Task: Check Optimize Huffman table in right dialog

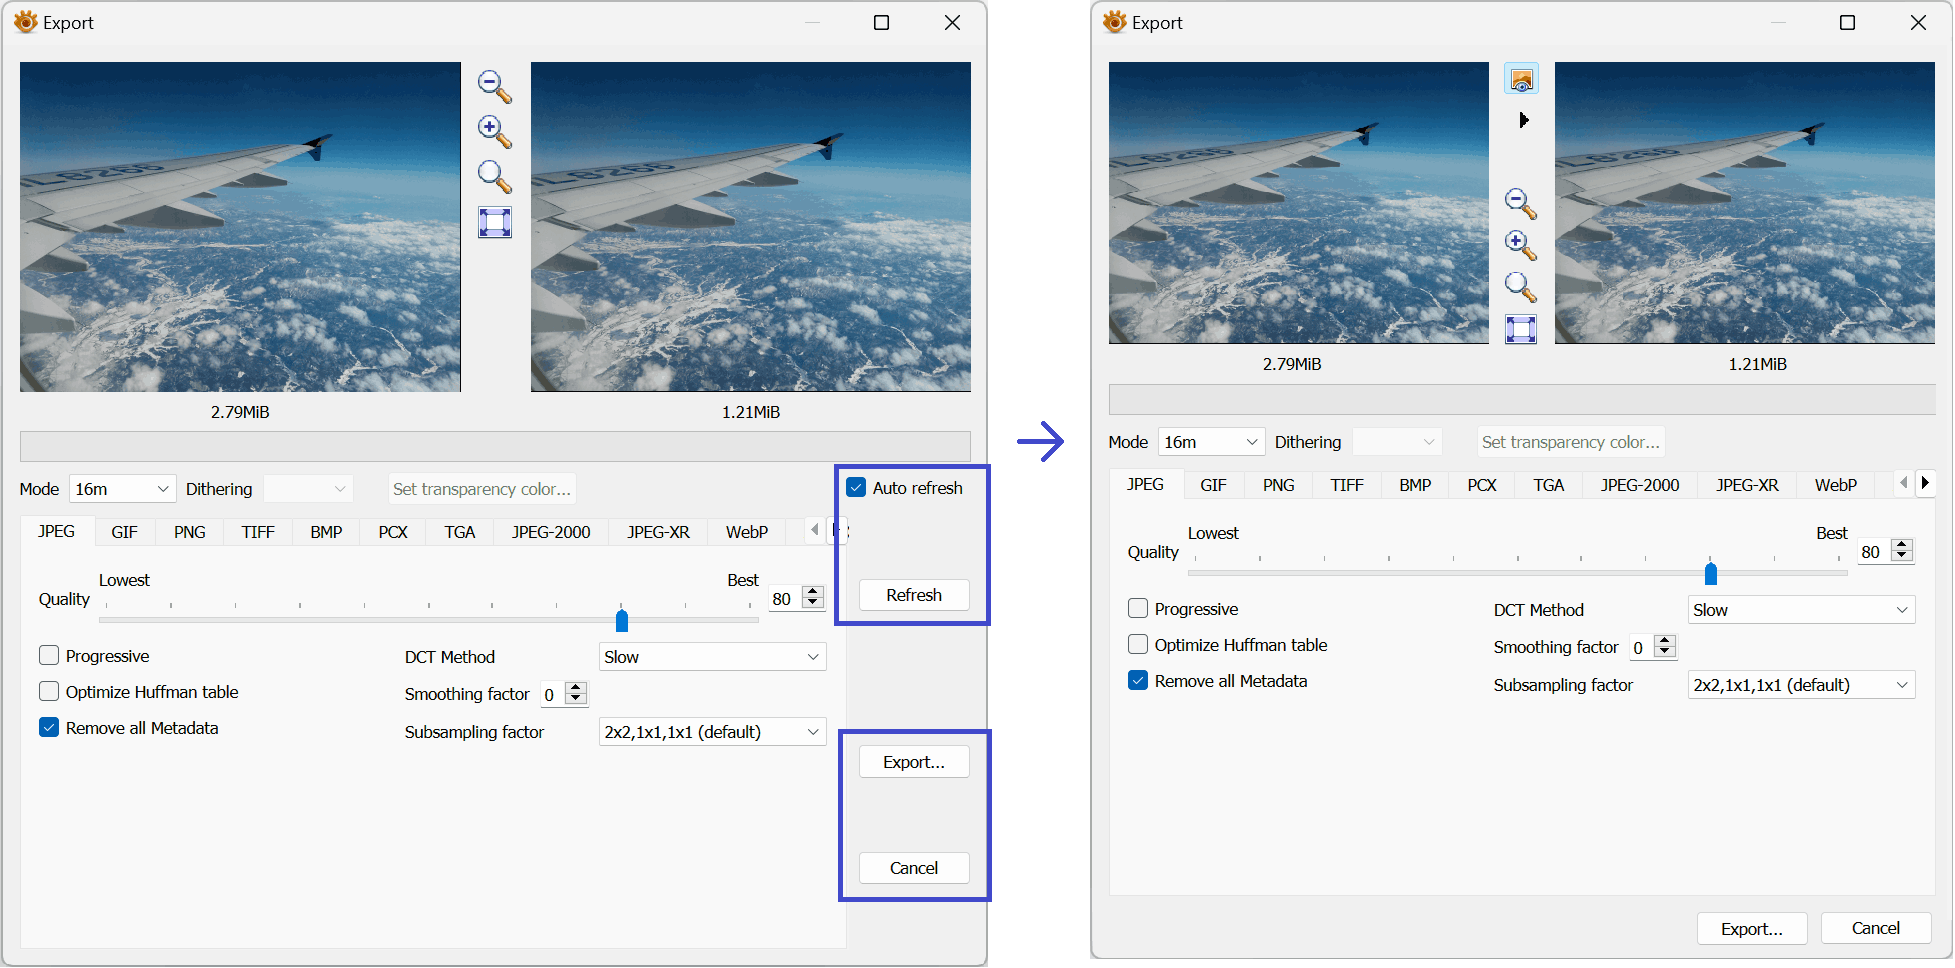Action: [1138, 645]
